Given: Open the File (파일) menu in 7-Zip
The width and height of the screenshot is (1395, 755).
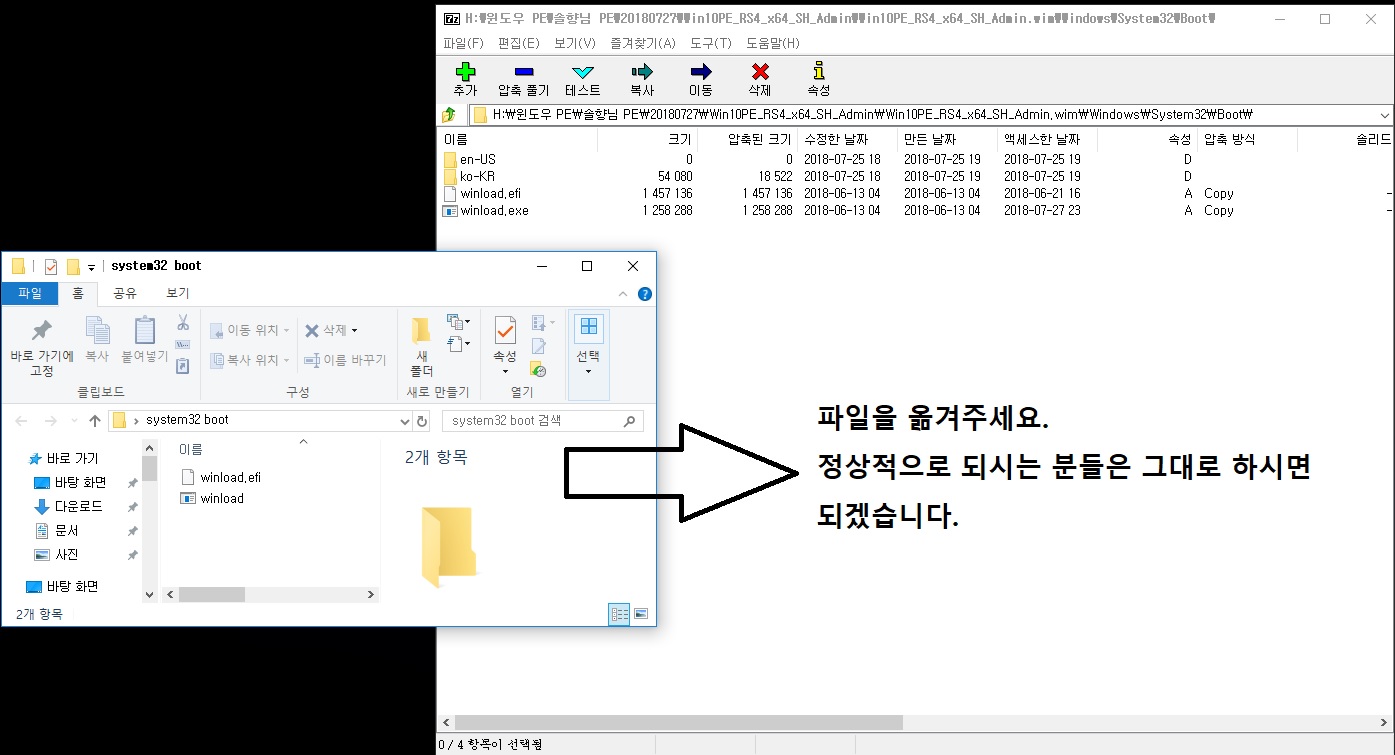Looking at the screenshot, I should (x=463, y=44).
